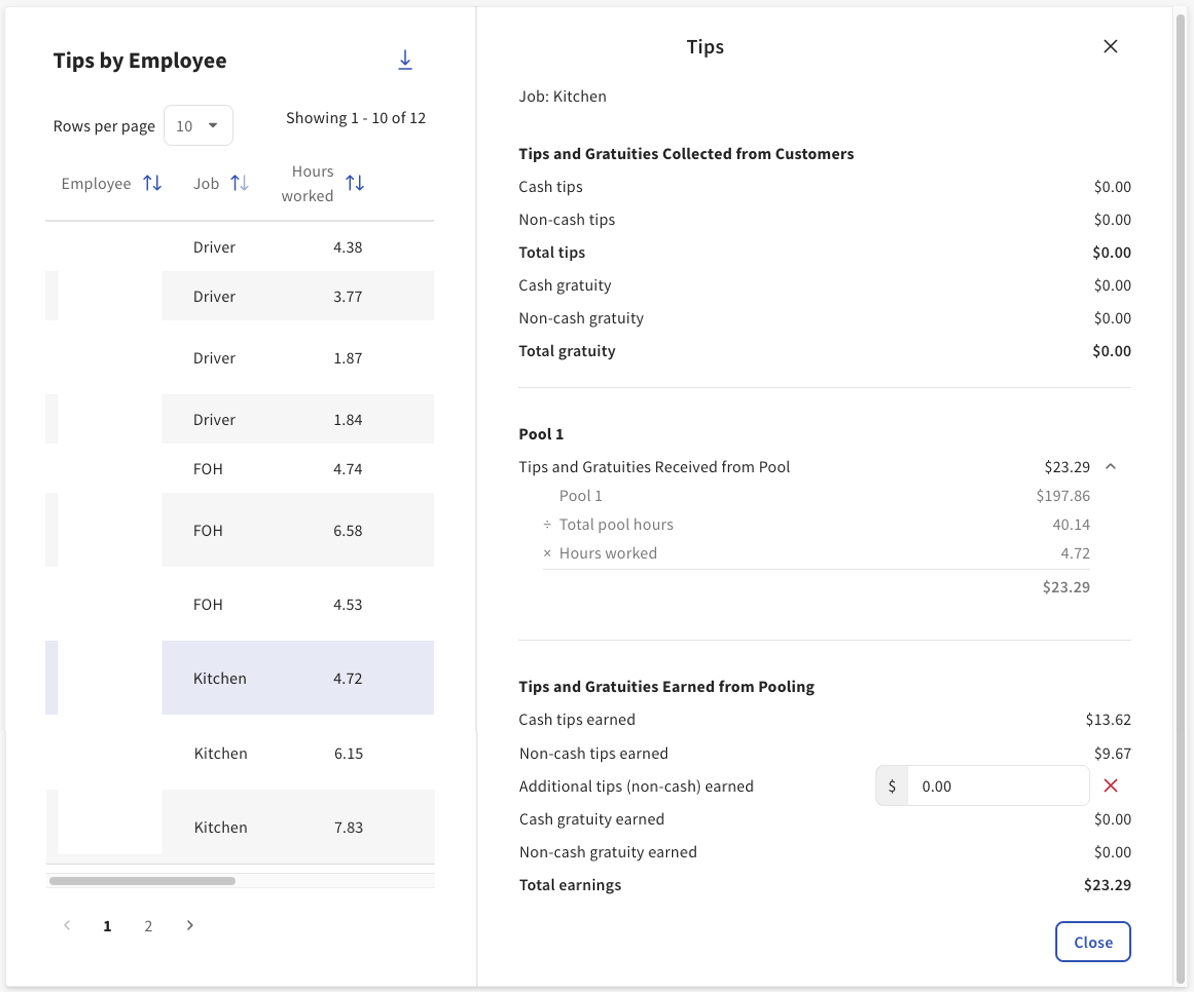Click the next page arrow

tap(189, 926)
